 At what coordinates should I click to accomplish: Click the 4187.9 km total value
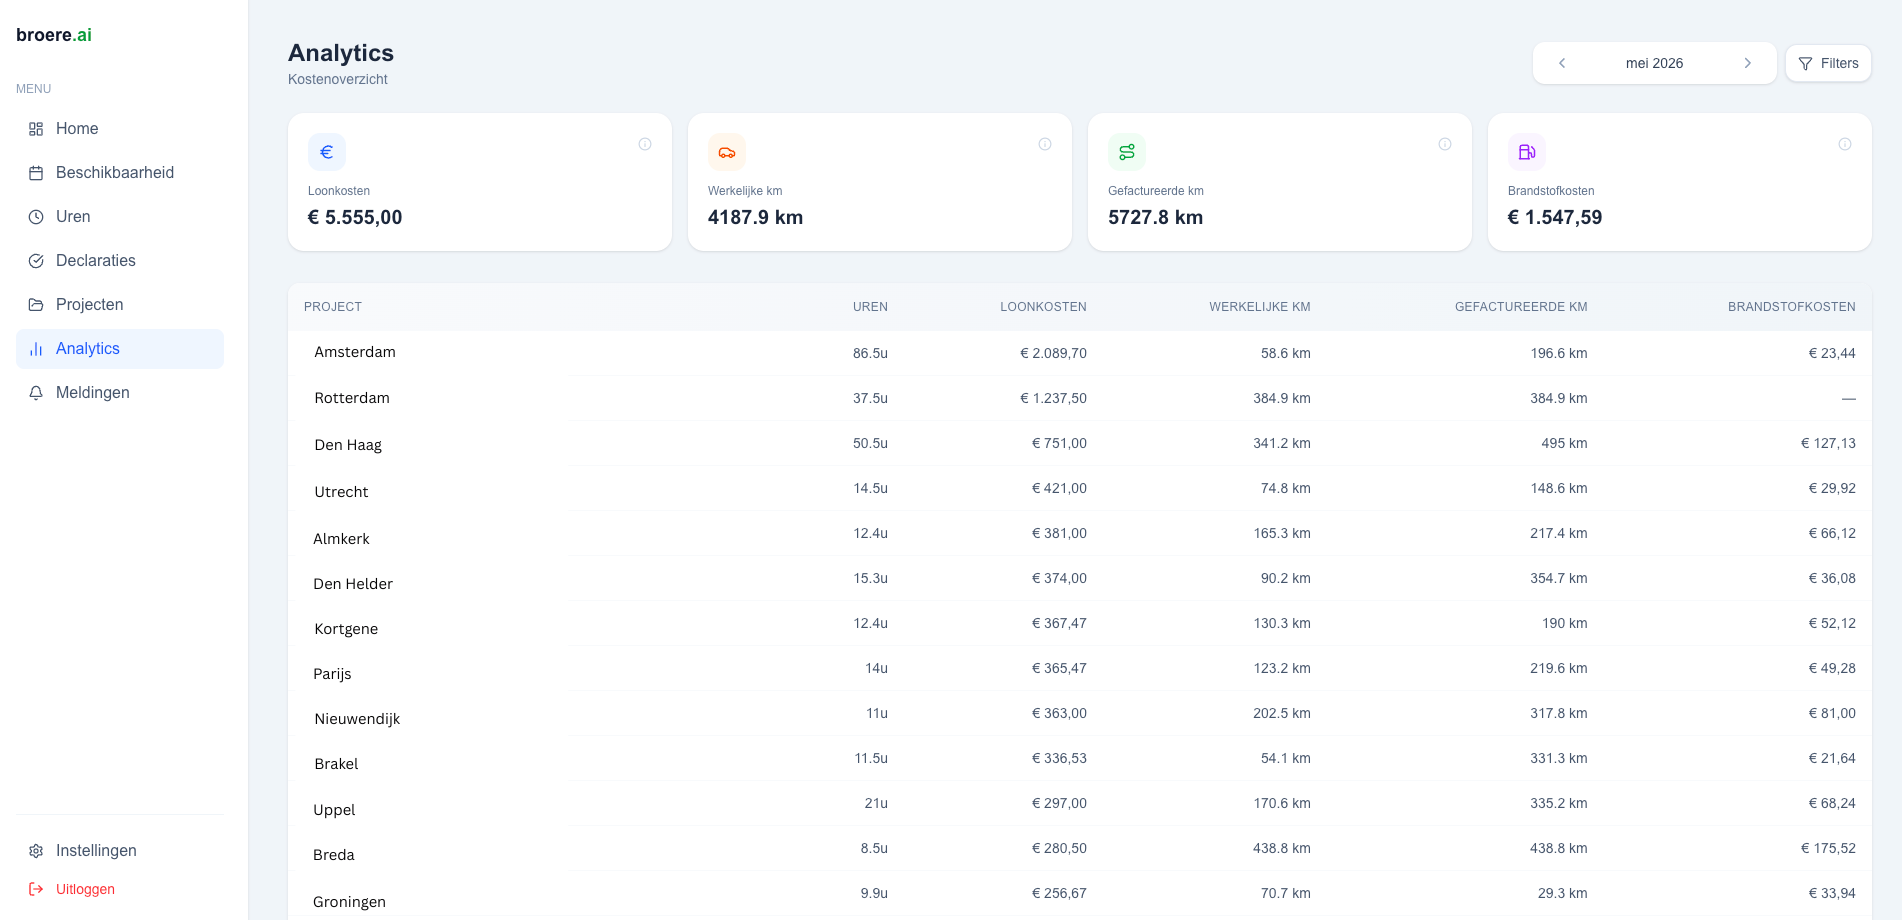[755, 217]
